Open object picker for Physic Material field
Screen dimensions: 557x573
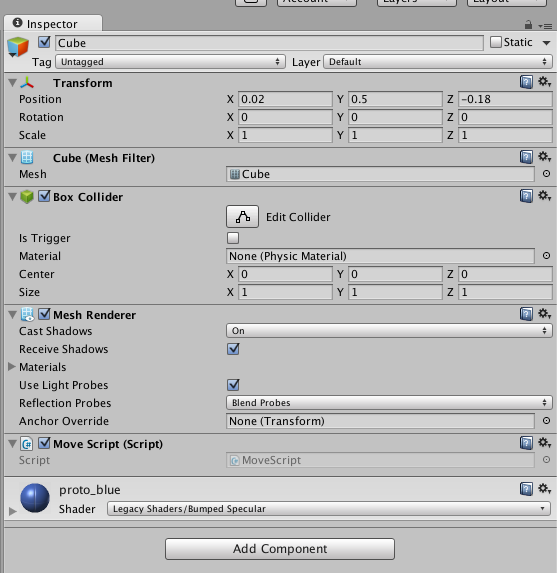pyautogui.click(x=546, y=256)
